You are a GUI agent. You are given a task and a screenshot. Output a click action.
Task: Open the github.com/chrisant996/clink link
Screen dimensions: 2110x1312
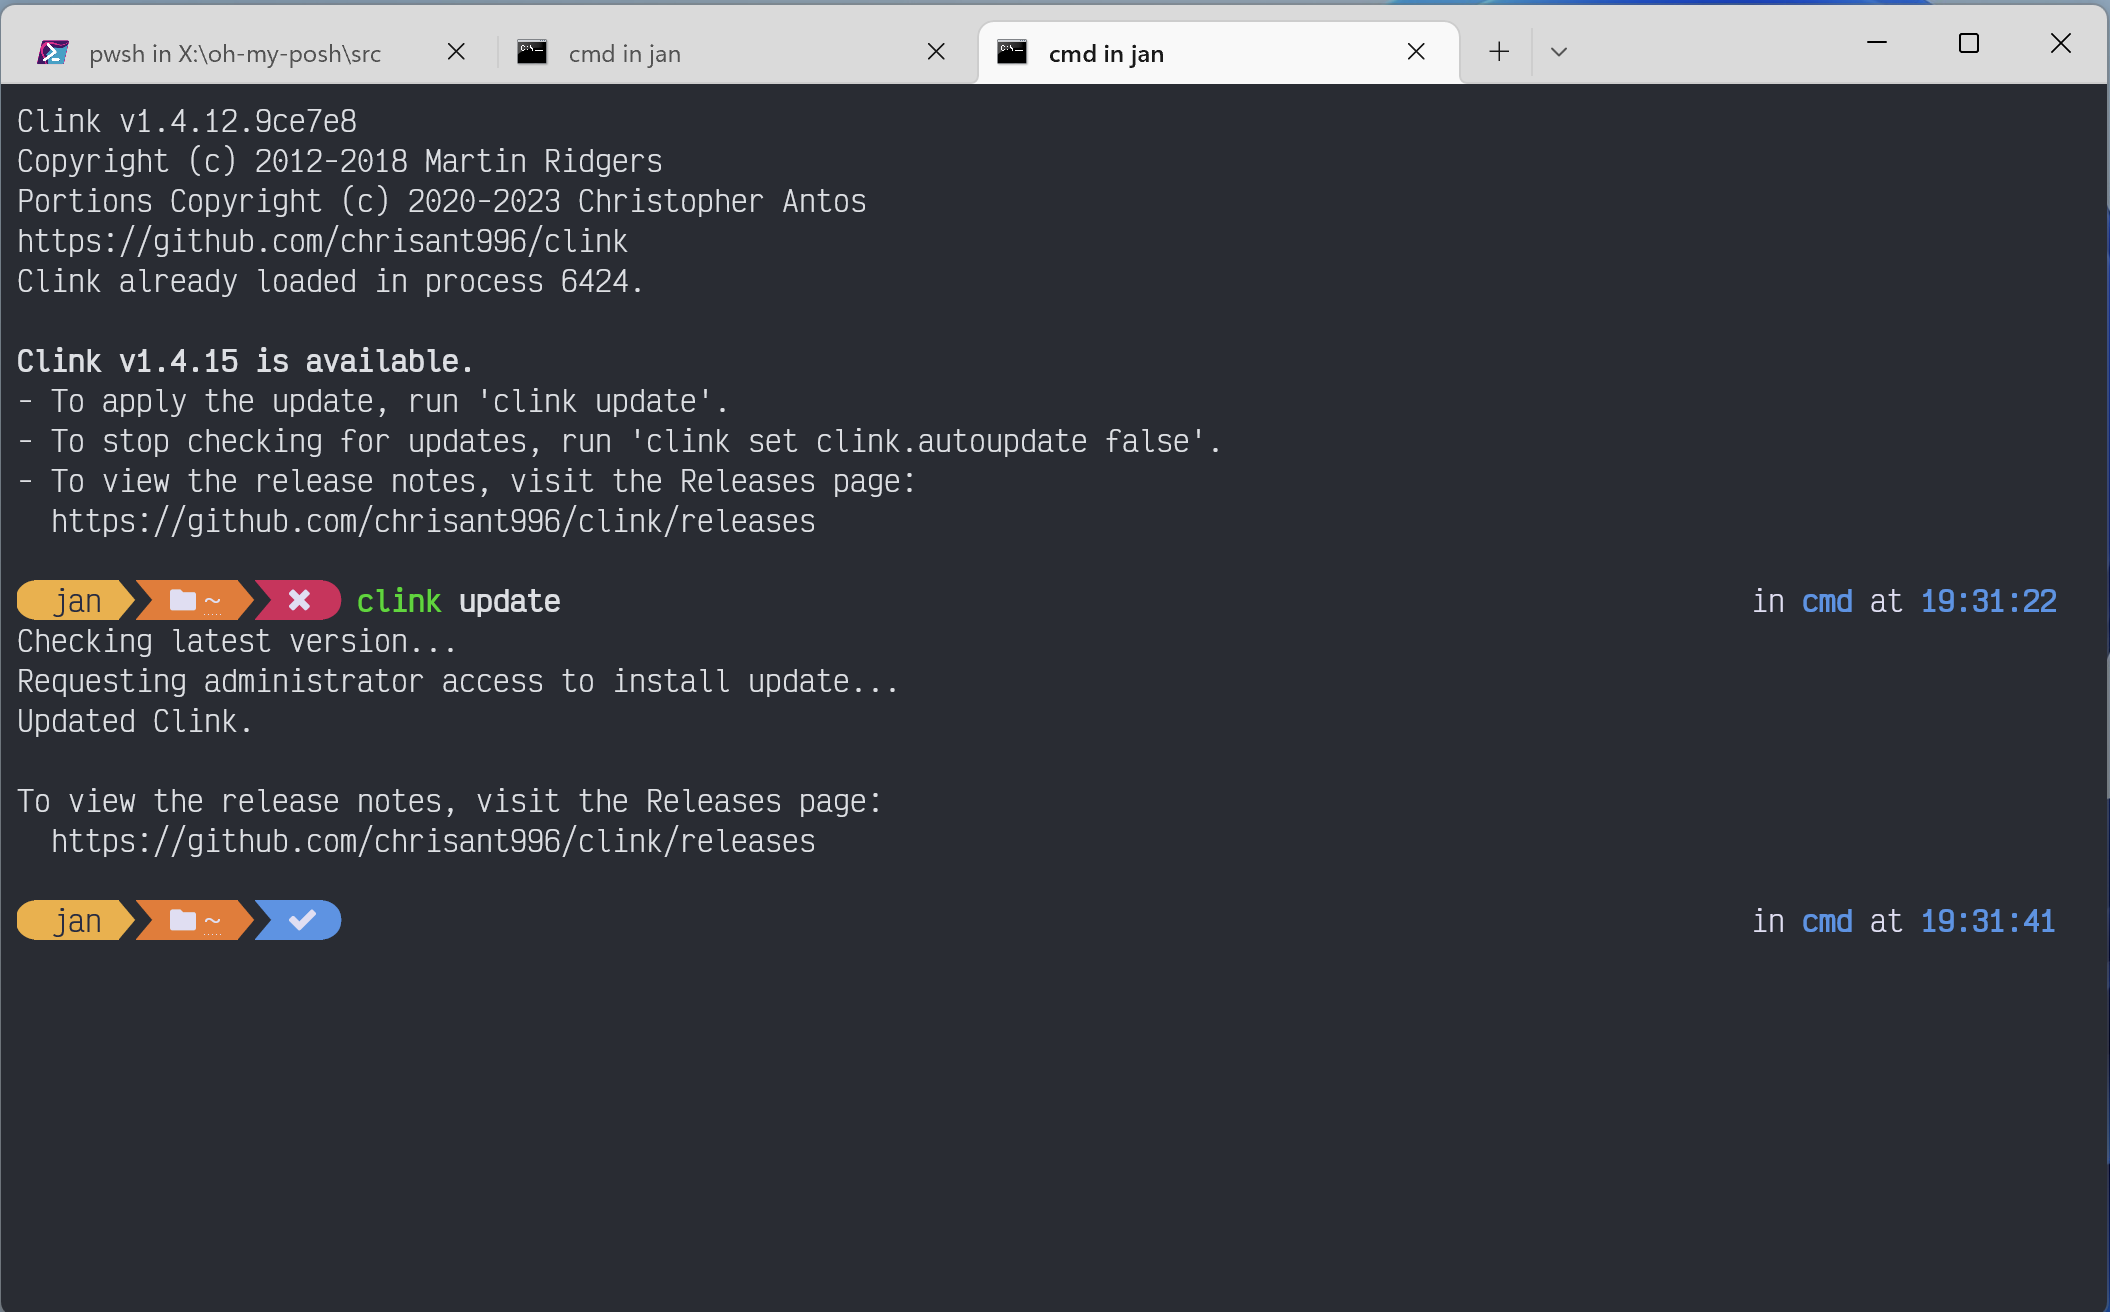click(x=321, y=241)
